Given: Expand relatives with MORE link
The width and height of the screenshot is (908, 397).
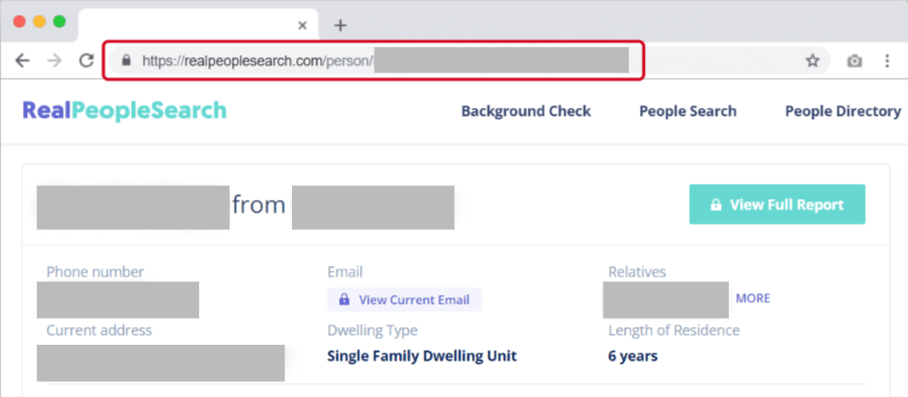Looking at the screenshot, I should tap(753, 299).
